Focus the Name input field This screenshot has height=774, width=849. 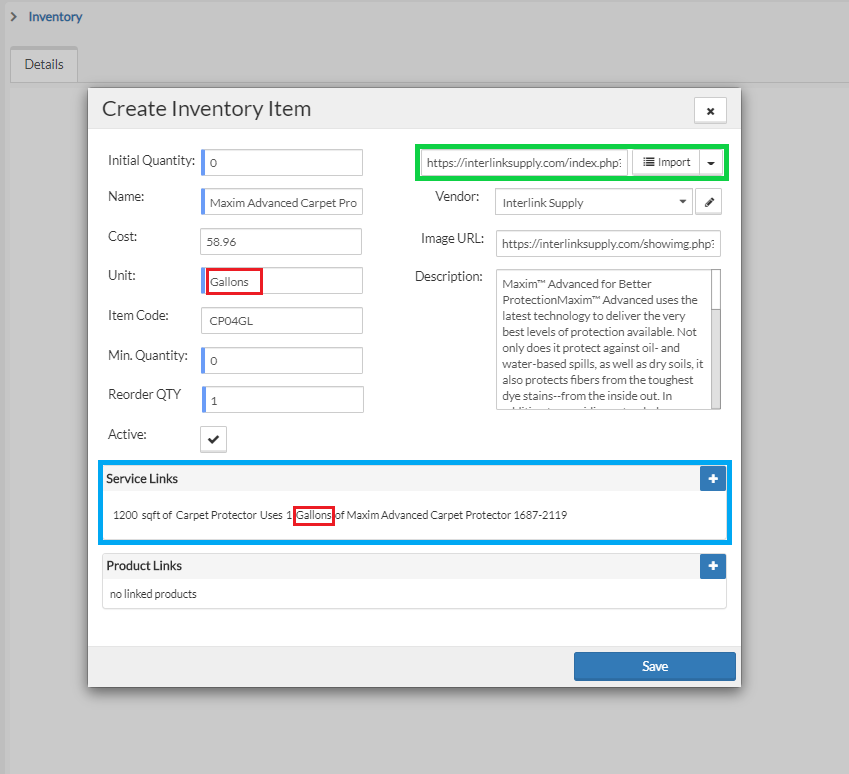tap(283, 202)
